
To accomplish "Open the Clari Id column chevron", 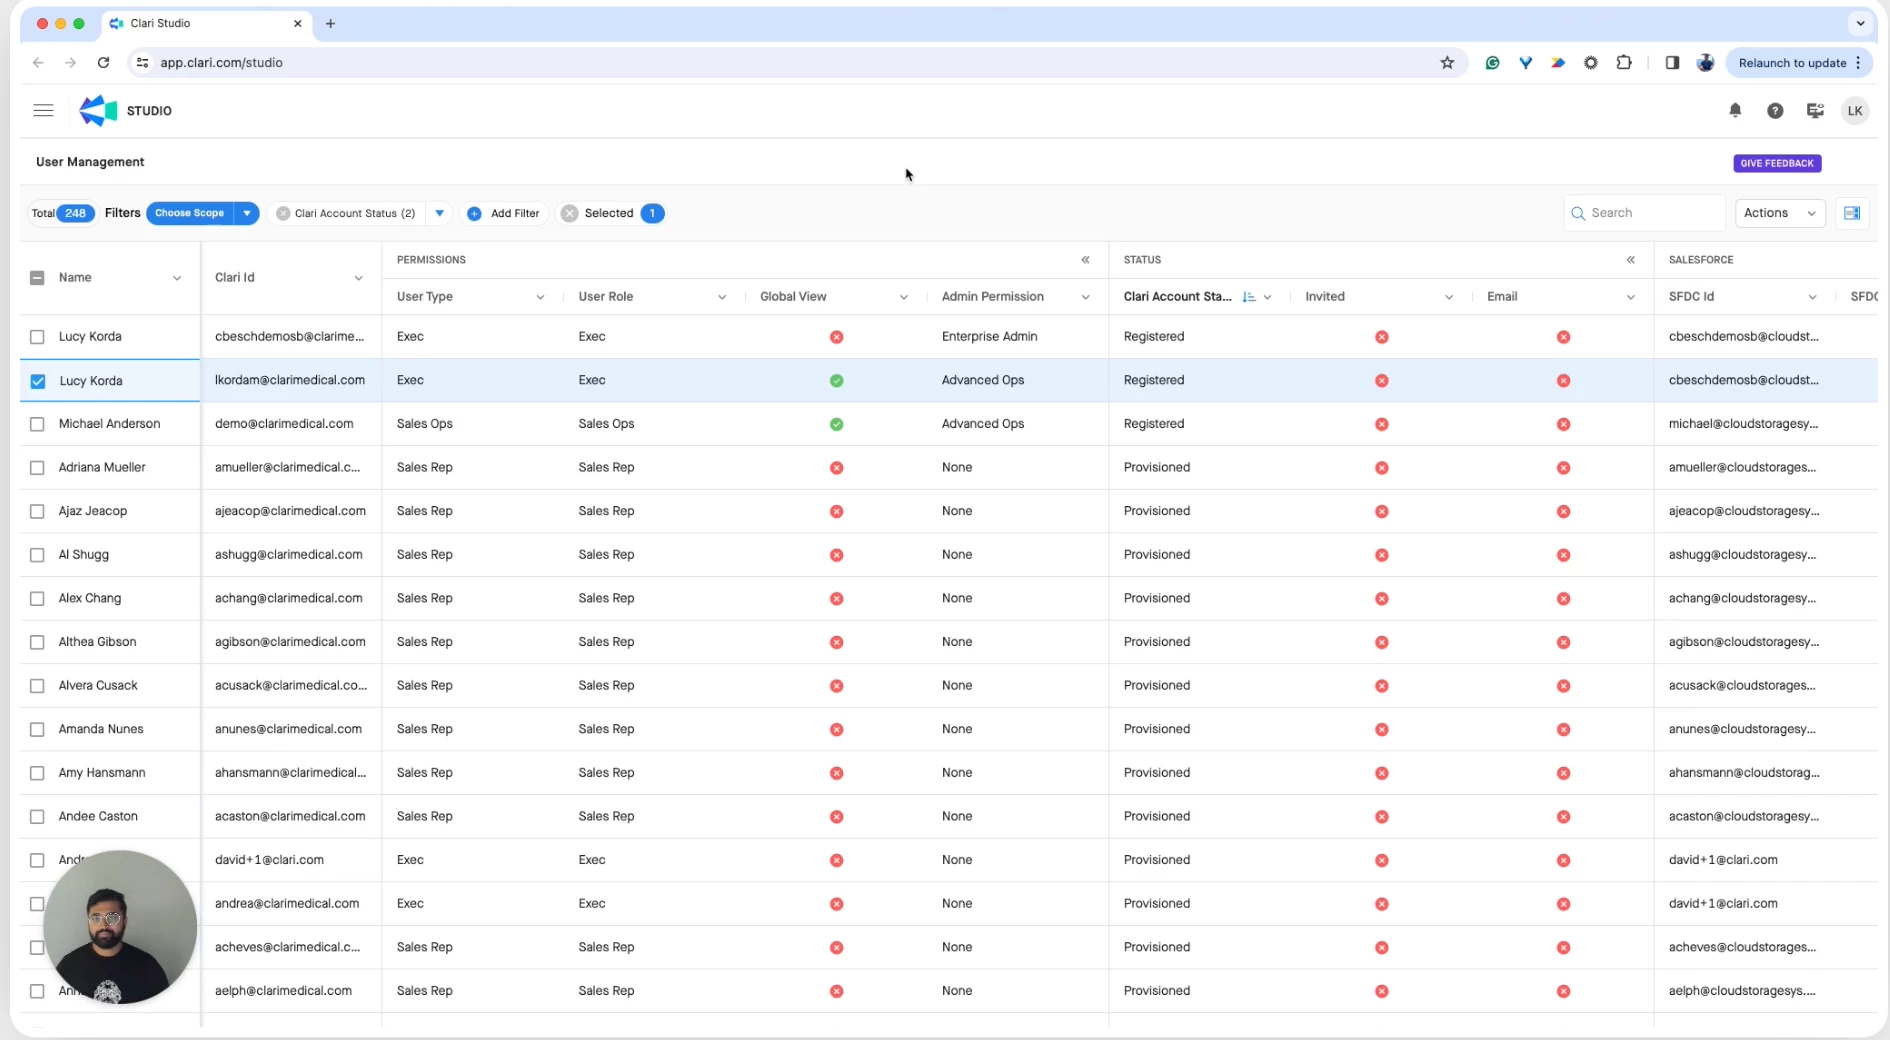I will click(x=358, y=278).
